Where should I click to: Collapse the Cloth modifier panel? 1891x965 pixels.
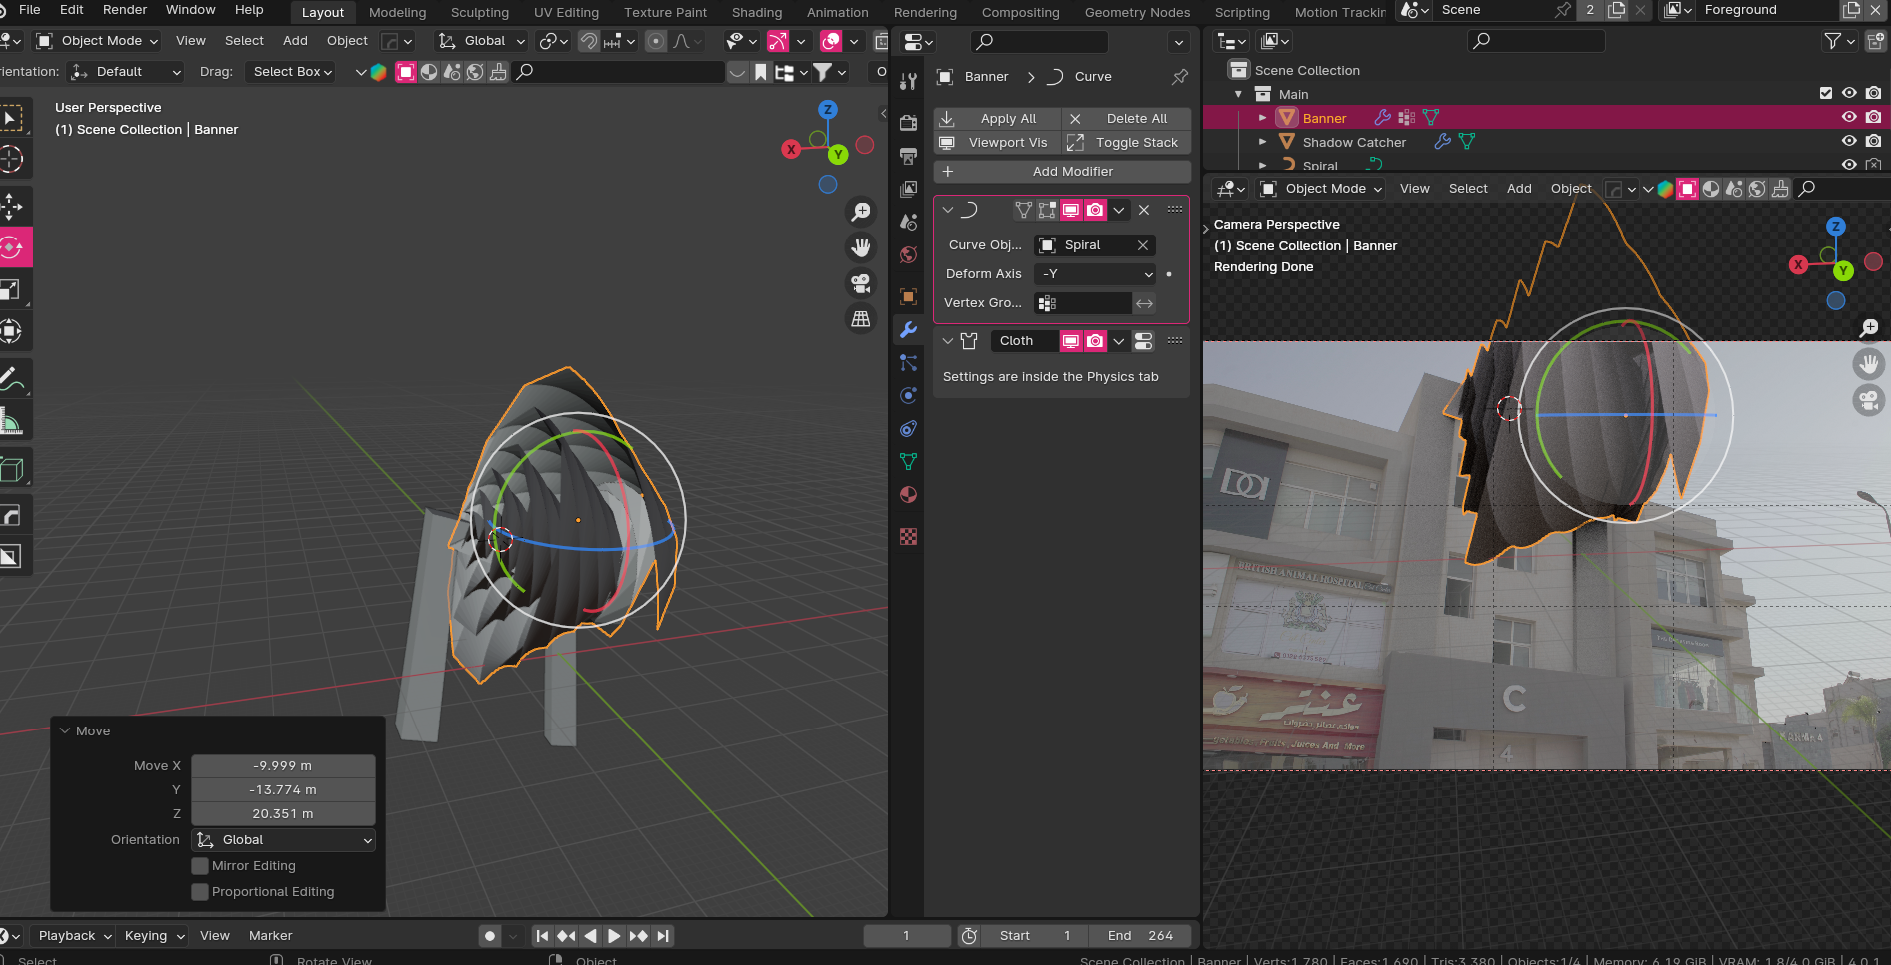[948, 341]
